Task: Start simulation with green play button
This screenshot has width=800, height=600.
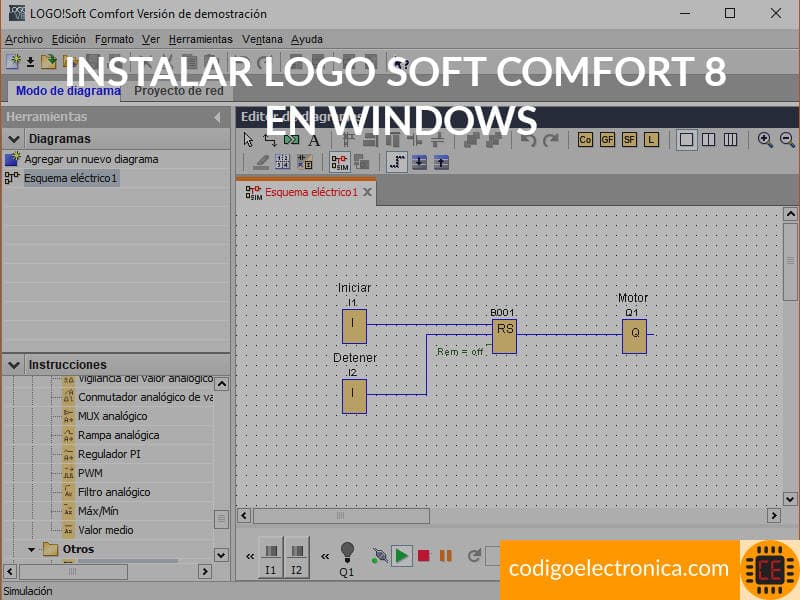Action: (402, 556)
